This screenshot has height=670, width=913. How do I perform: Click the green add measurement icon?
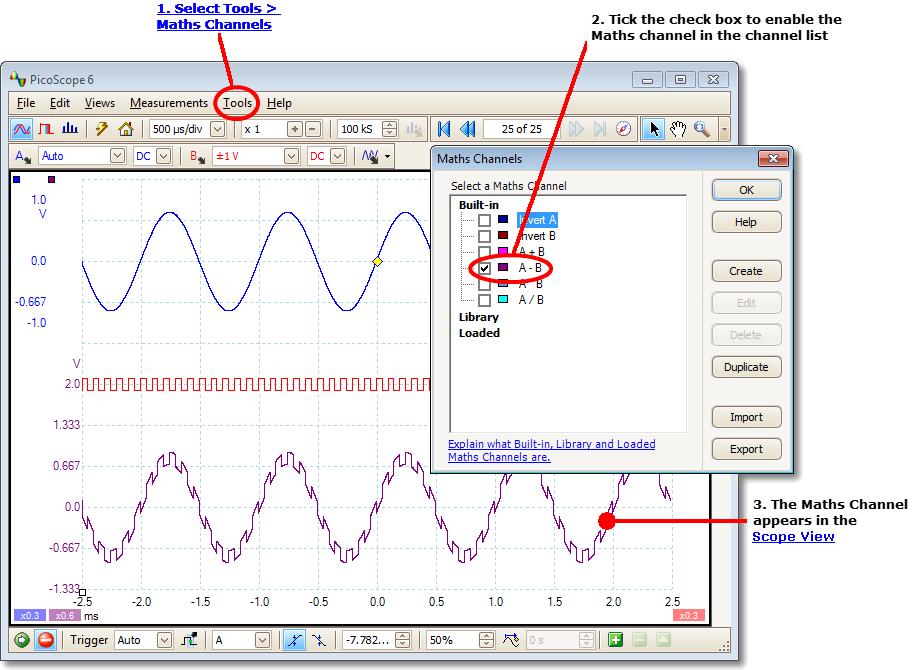pos(615,640)
